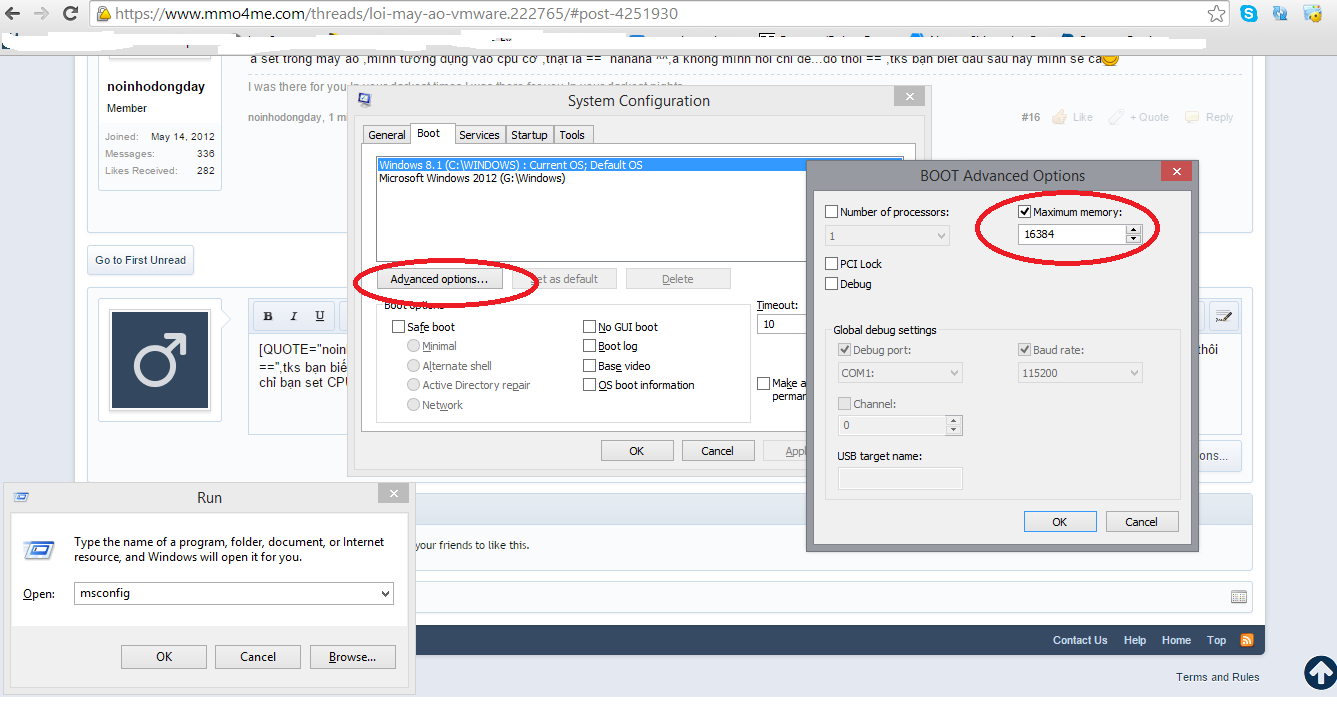Tick the Number of processors checkbox

(832, 212)
